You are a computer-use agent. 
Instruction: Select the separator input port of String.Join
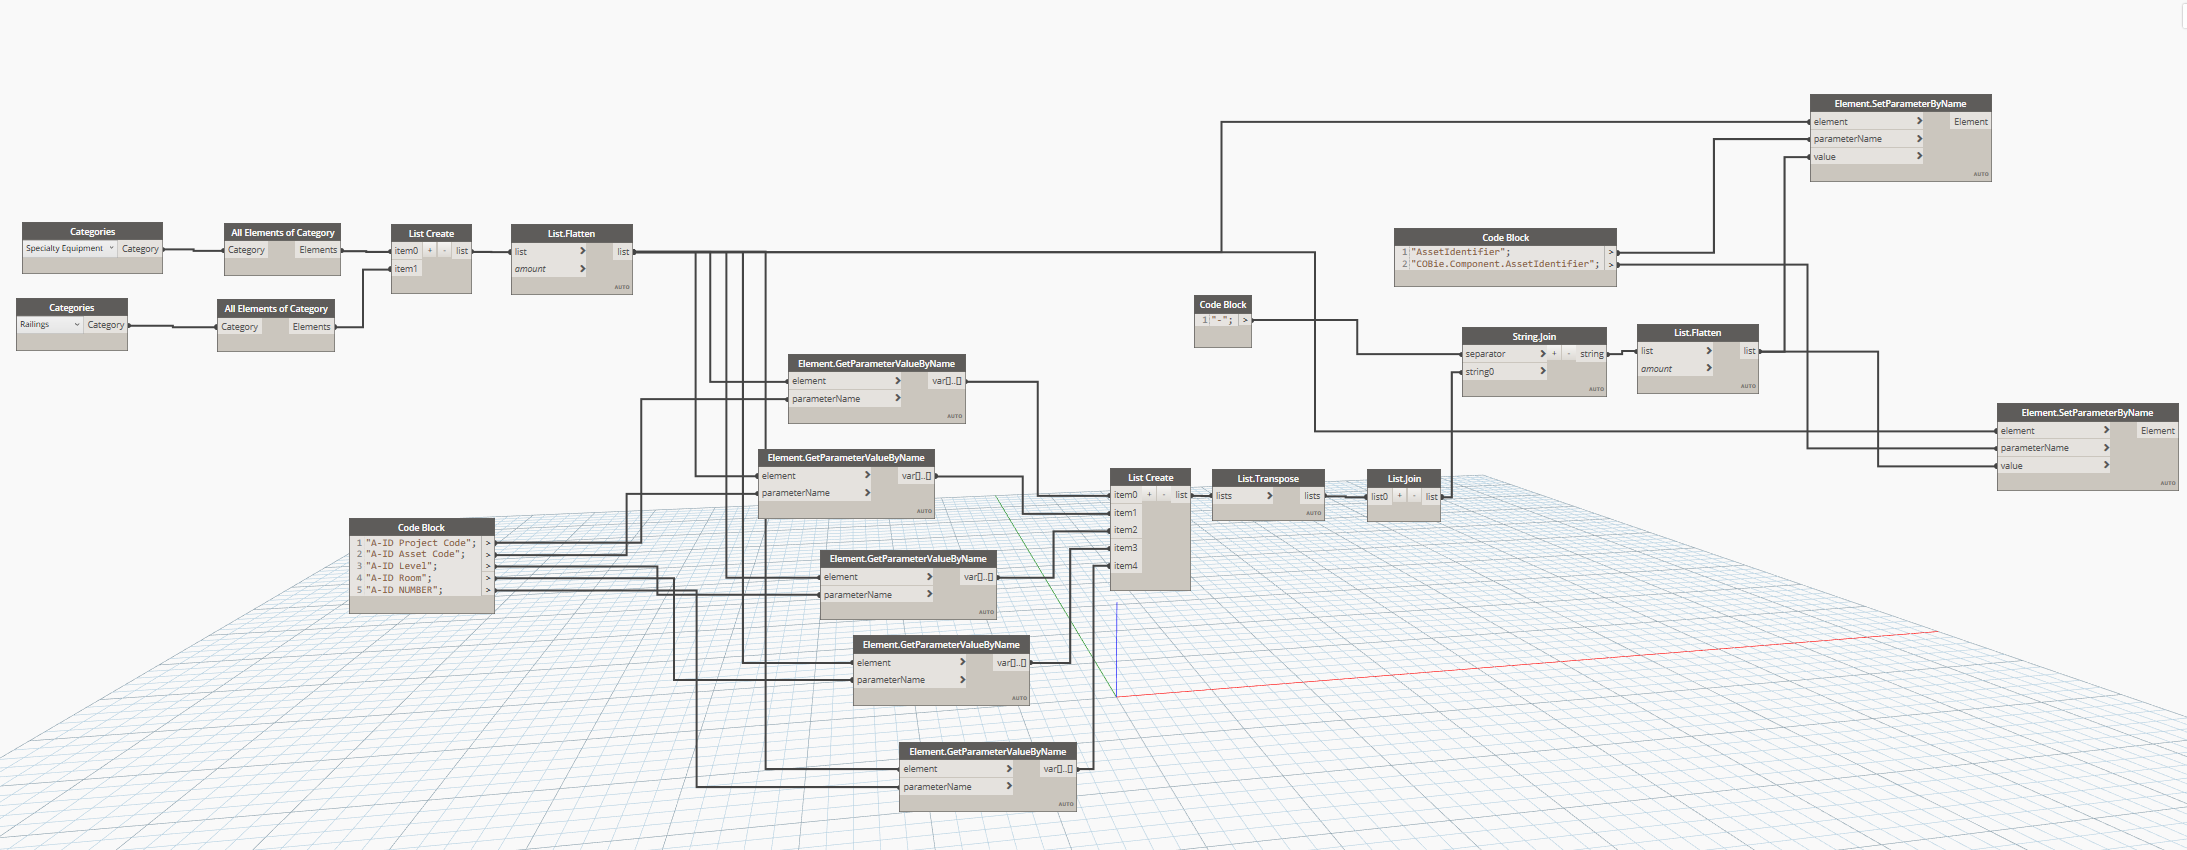1505,354
